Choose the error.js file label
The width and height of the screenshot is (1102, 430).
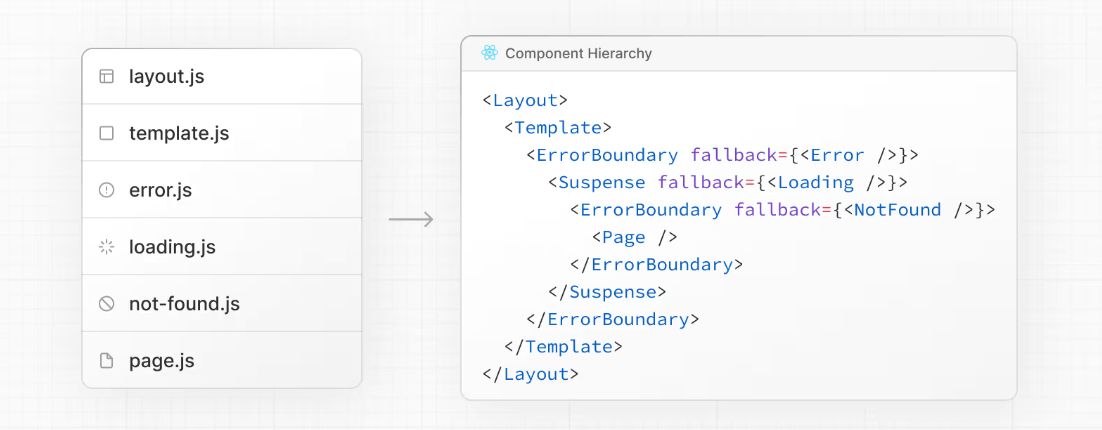click(x=160, y=190)
